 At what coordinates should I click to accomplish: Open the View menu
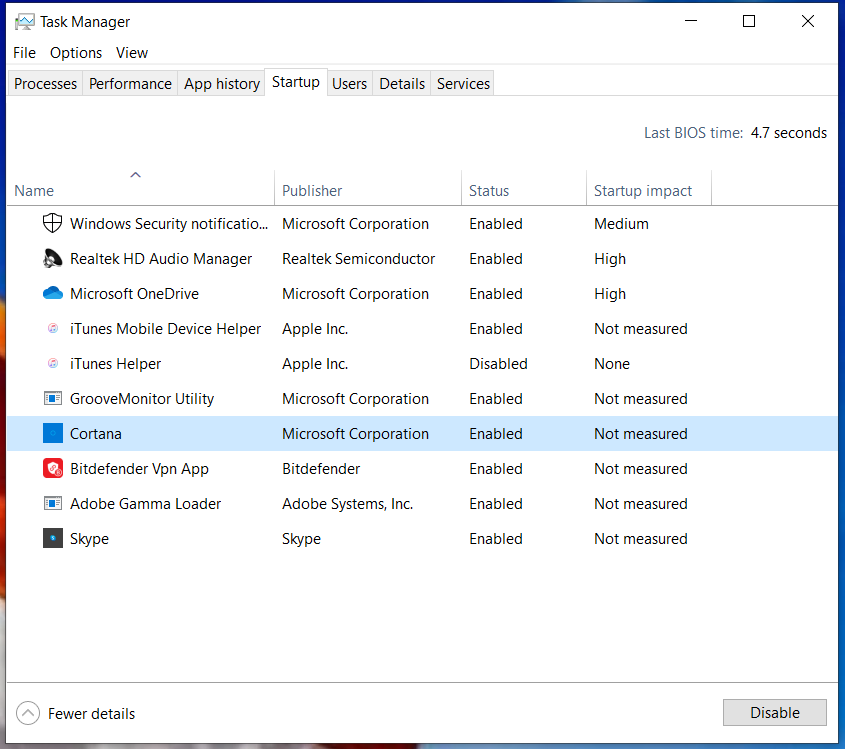tap(131, 52)
